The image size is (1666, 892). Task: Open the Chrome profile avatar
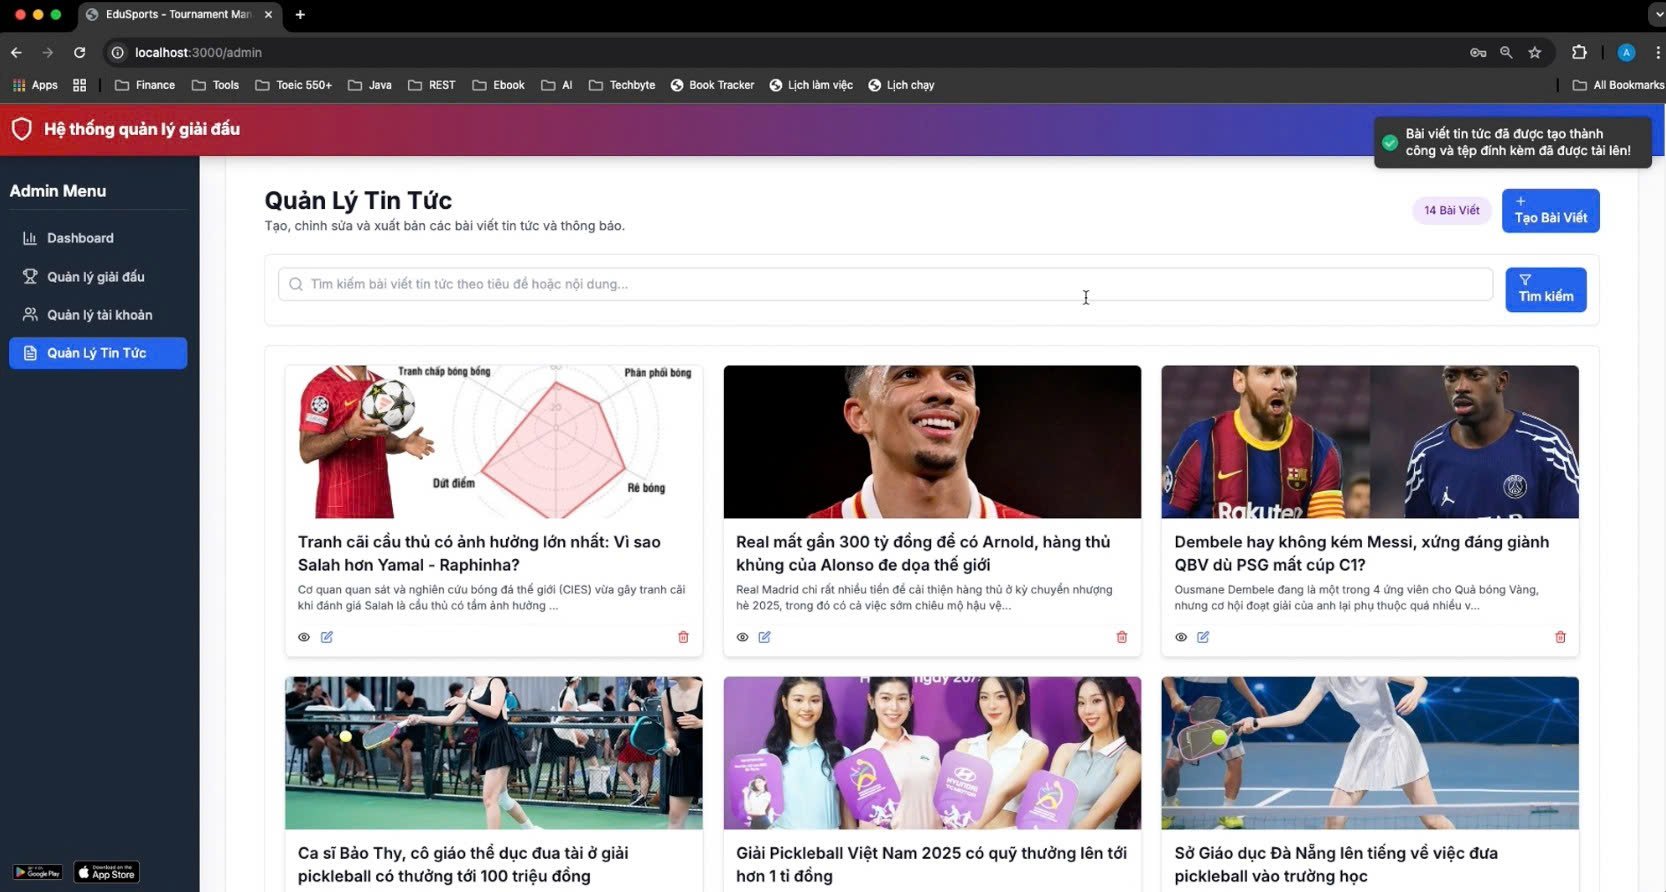[1626, 52]
